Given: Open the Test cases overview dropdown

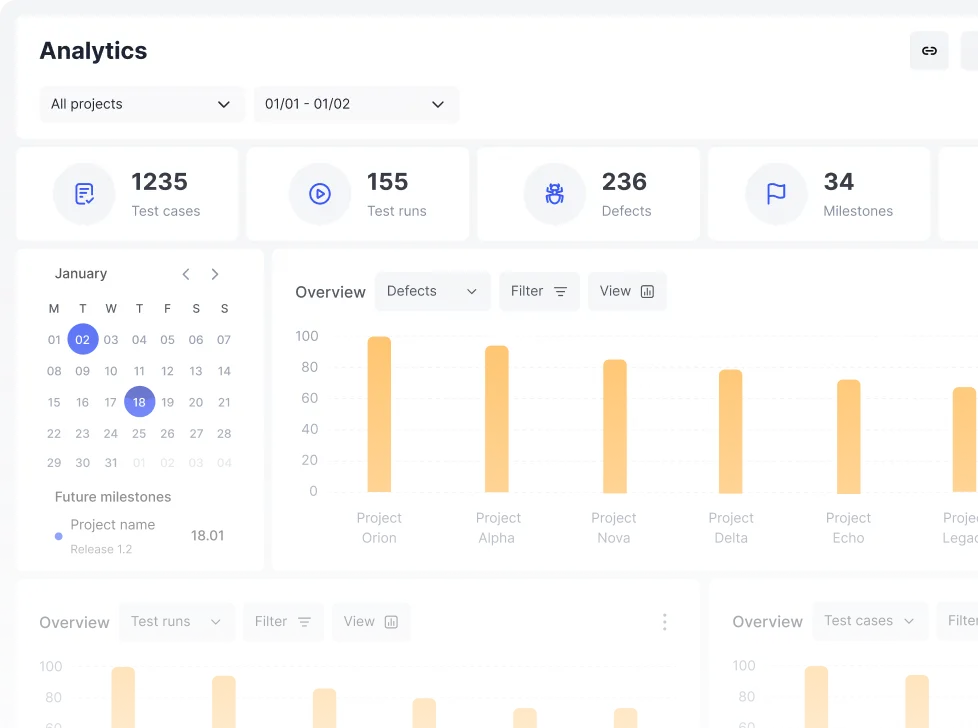Looking at the screenshot, I should pyautogui.click(x=869, y=621).
